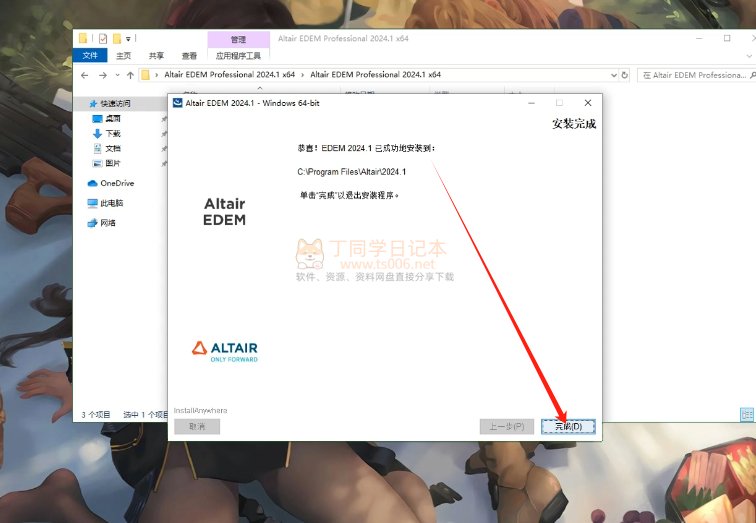Expand the ribbon chevron in Explorer
The width and height of the screenshot is (756, 523).
[749, 56]
